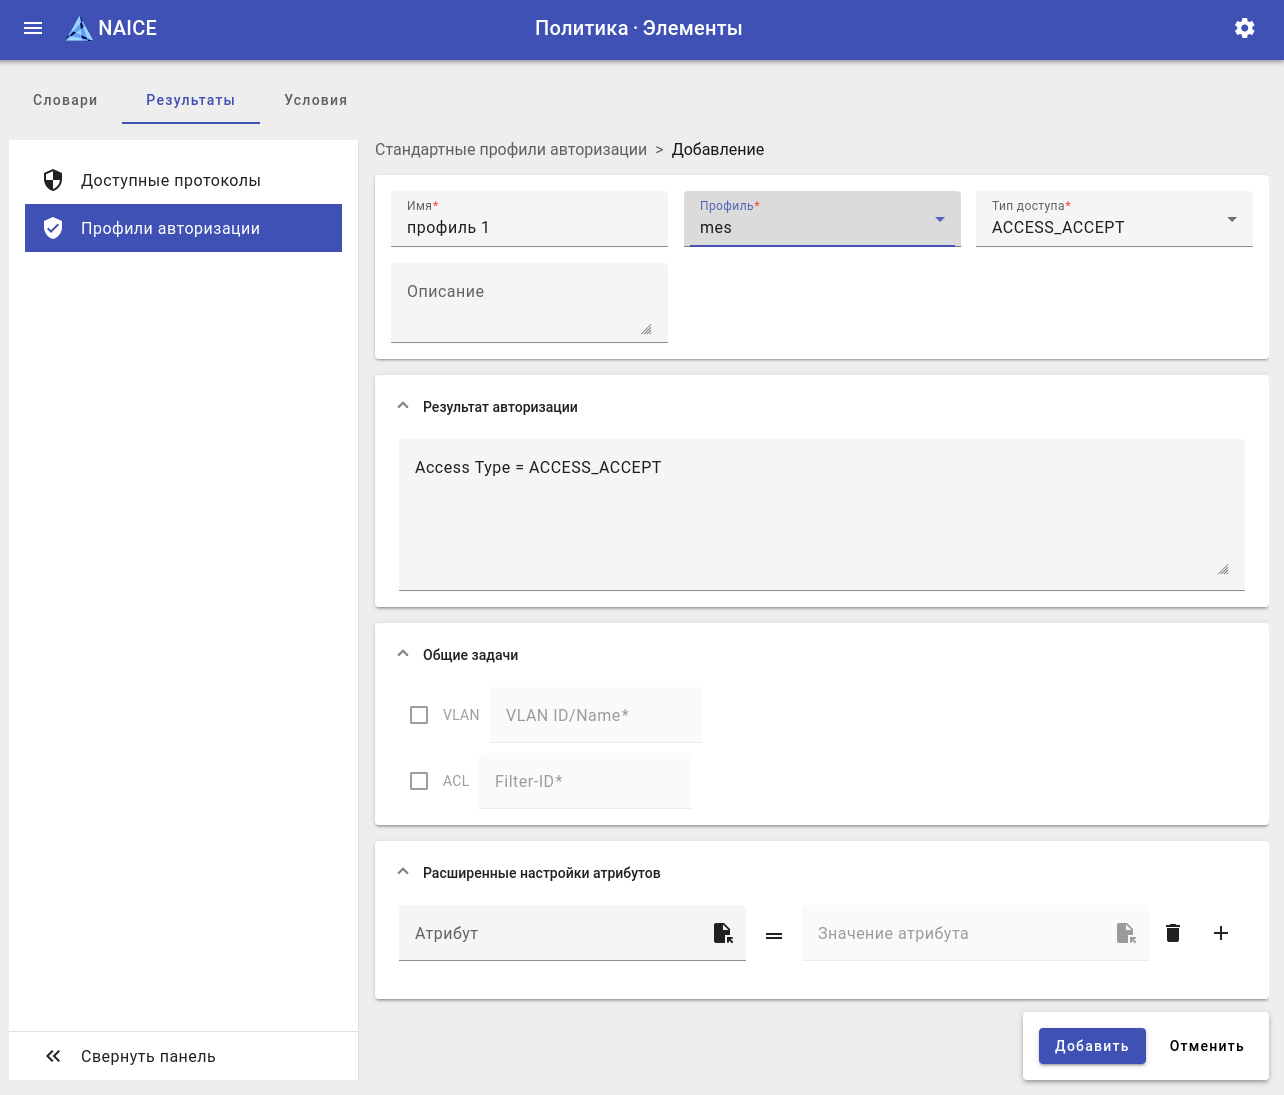The width and height of the screenshot is (1284, 1095).
Task: Switch to the Словари tab
Action: tap(65, 100)
